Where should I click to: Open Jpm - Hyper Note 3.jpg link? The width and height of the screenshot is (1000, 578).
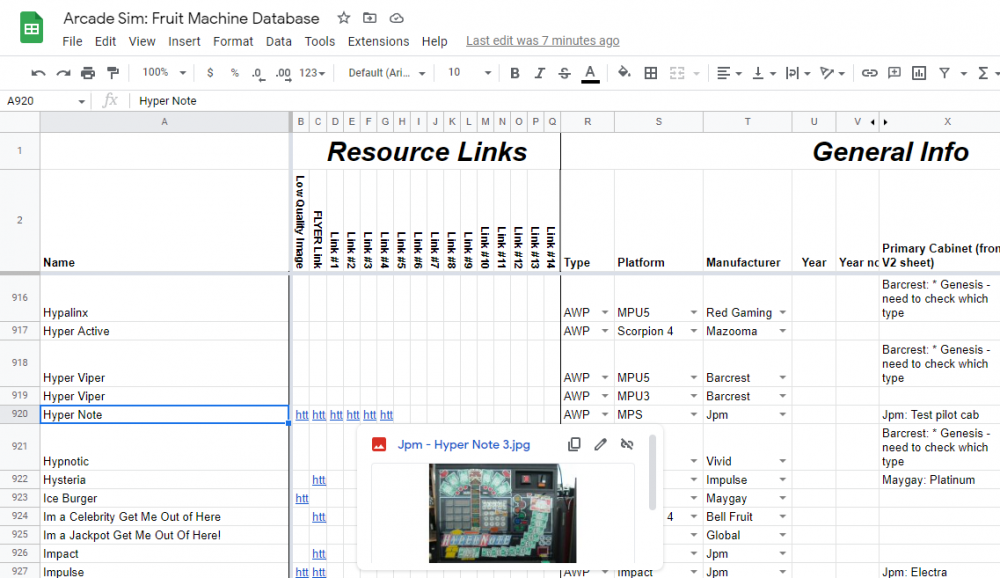[464, 445]
